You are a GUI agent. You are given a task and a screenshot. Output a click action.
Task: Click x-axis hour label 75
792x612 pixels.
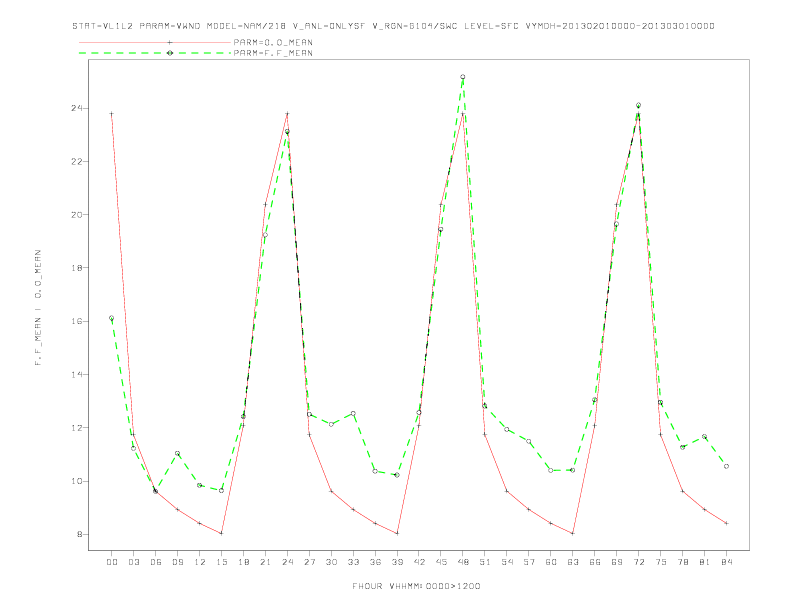tap(661, 562)
